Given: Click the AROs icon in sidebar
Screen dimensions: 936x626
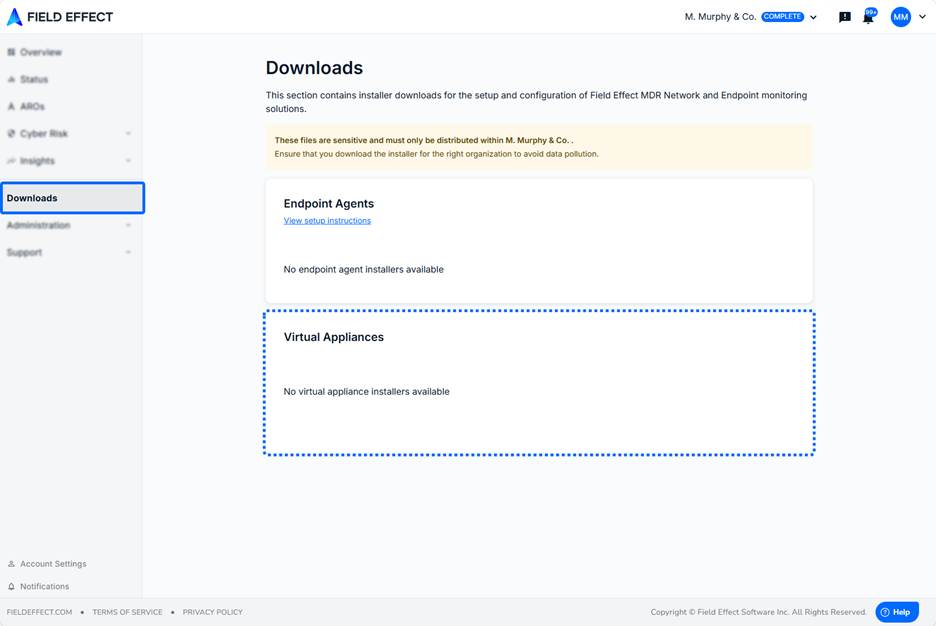Looking at the screenshot, I should (11, 106).
